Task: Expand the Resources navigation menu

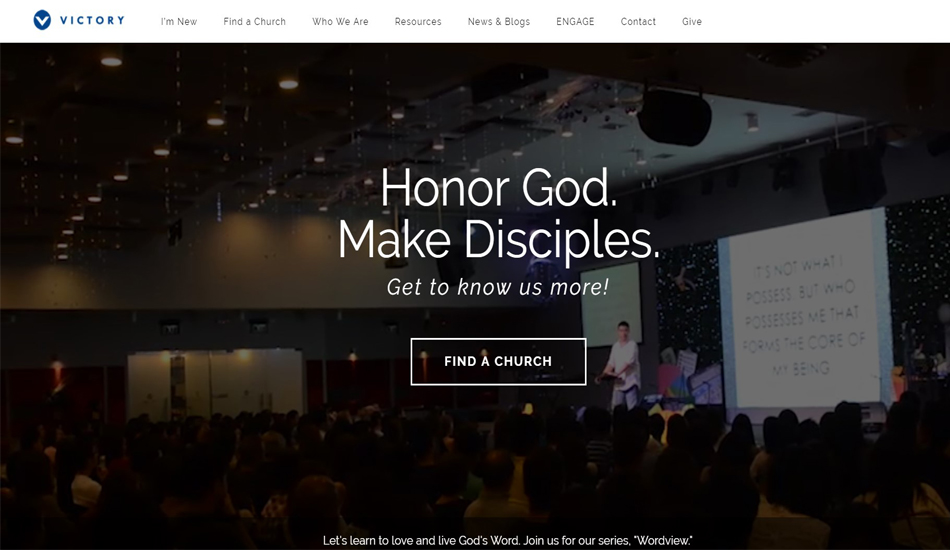Action: [x=418, y=21]
